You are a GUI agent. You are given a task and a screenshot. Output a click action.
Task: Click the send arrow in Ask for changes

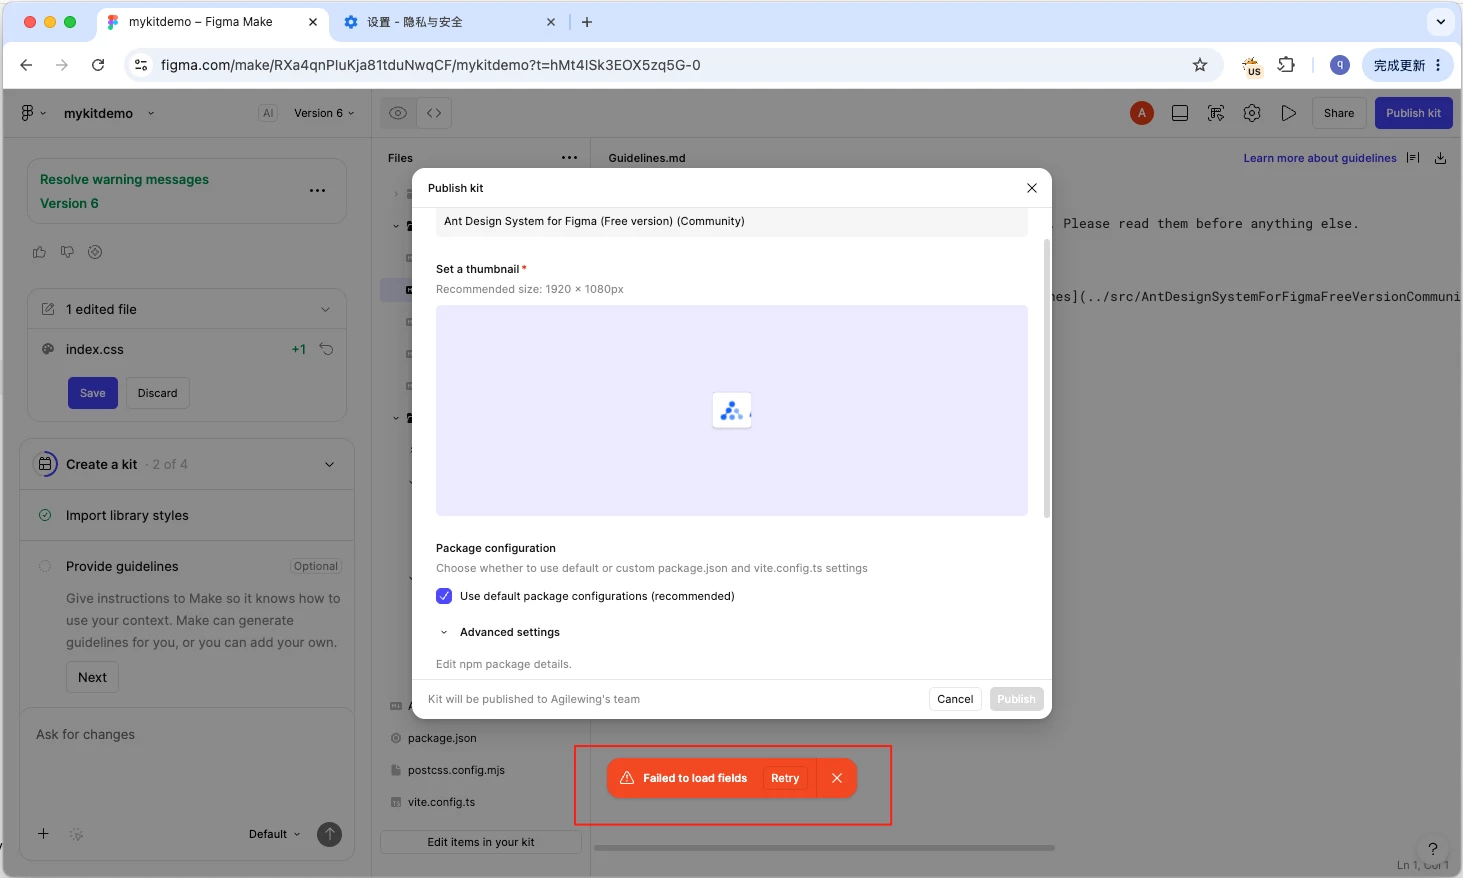[x=329, y=834]
